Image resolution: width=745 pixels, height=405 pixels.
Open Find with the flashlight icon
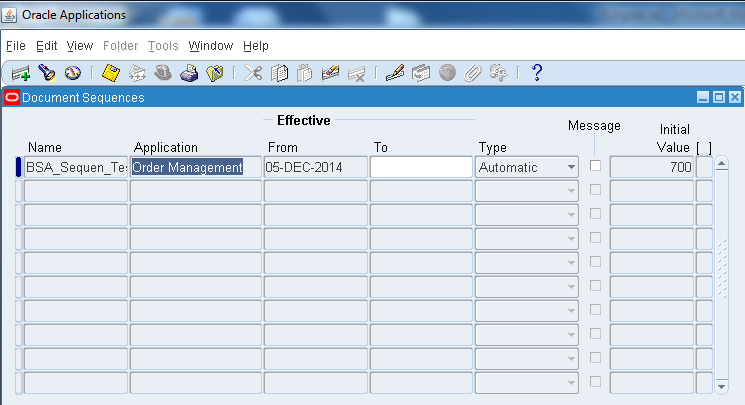47,73
